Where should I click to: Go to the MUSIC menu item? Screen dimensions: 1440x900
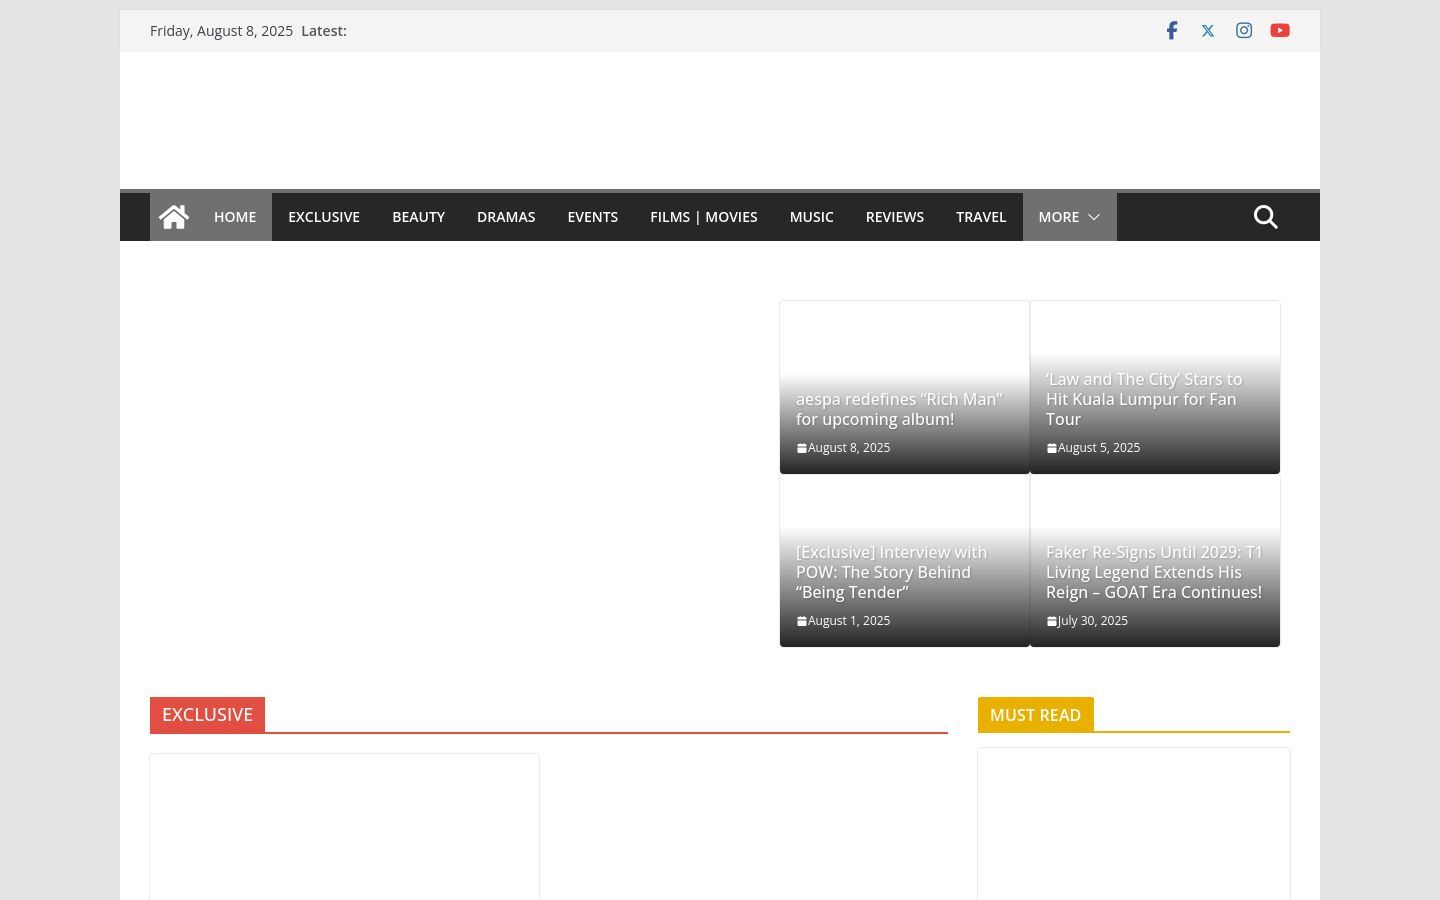(x=811, y=217)
